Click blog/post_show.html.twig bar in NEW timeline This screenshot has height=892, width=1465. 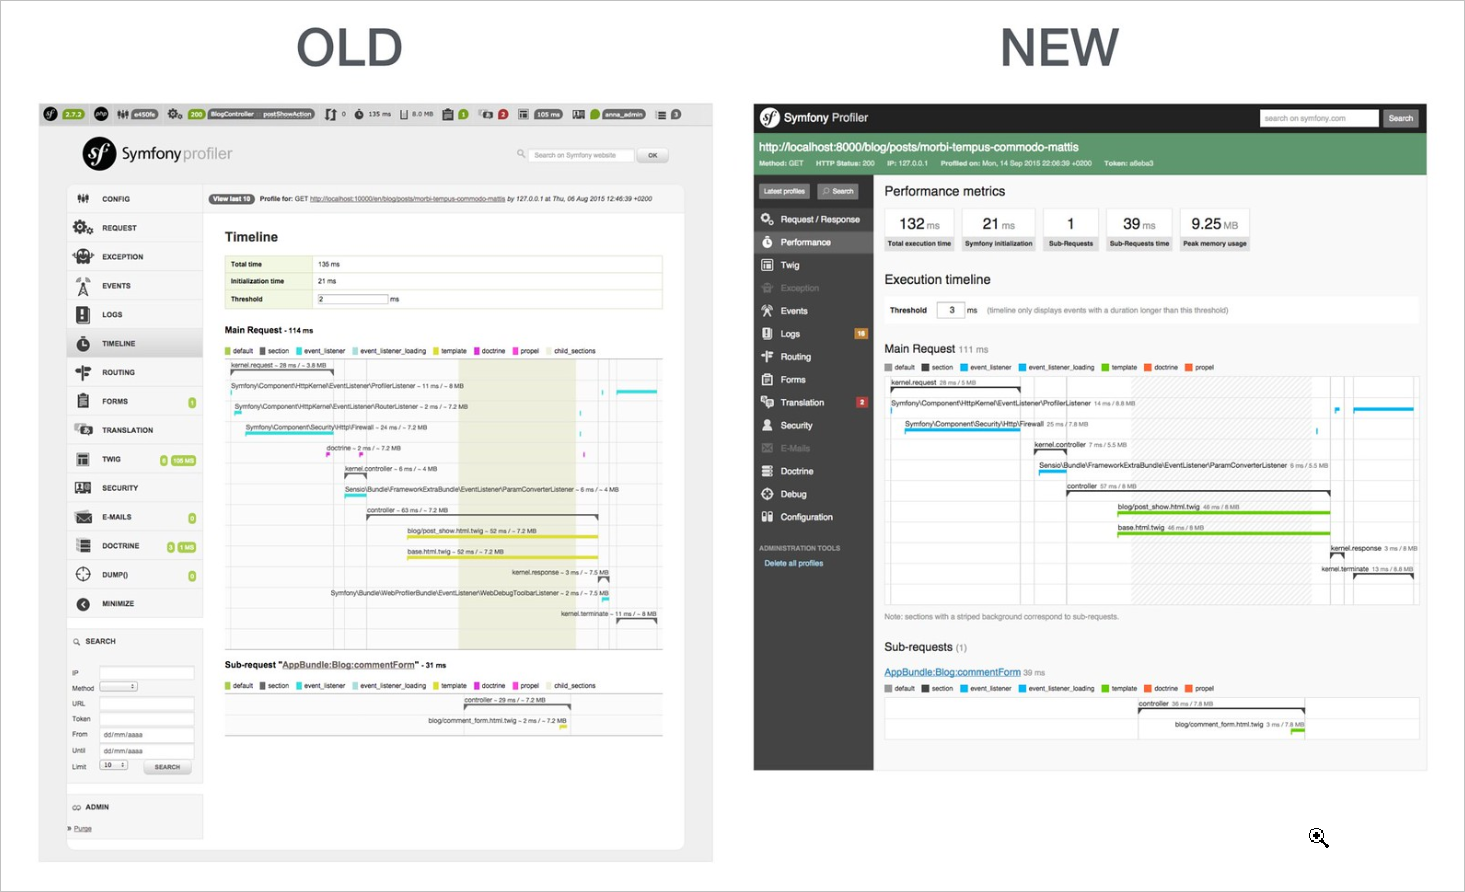tap(1224, 513)
